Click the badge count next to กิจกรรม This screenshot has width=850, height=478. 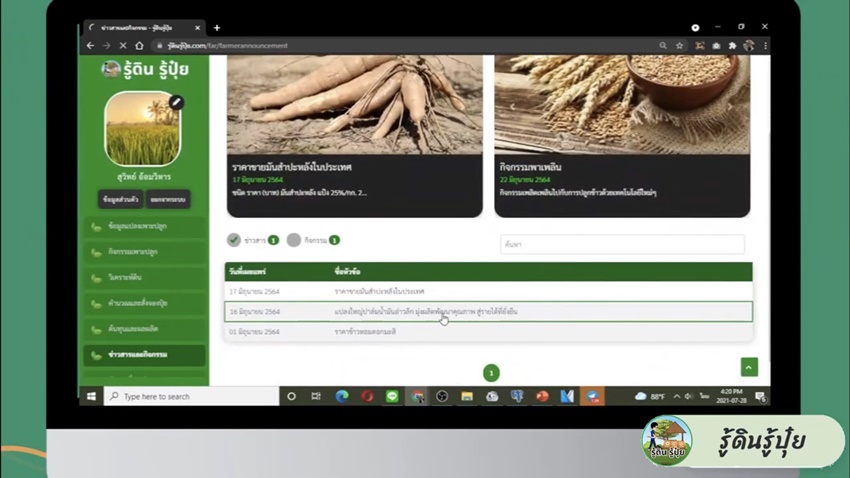(x=334, y=240)
